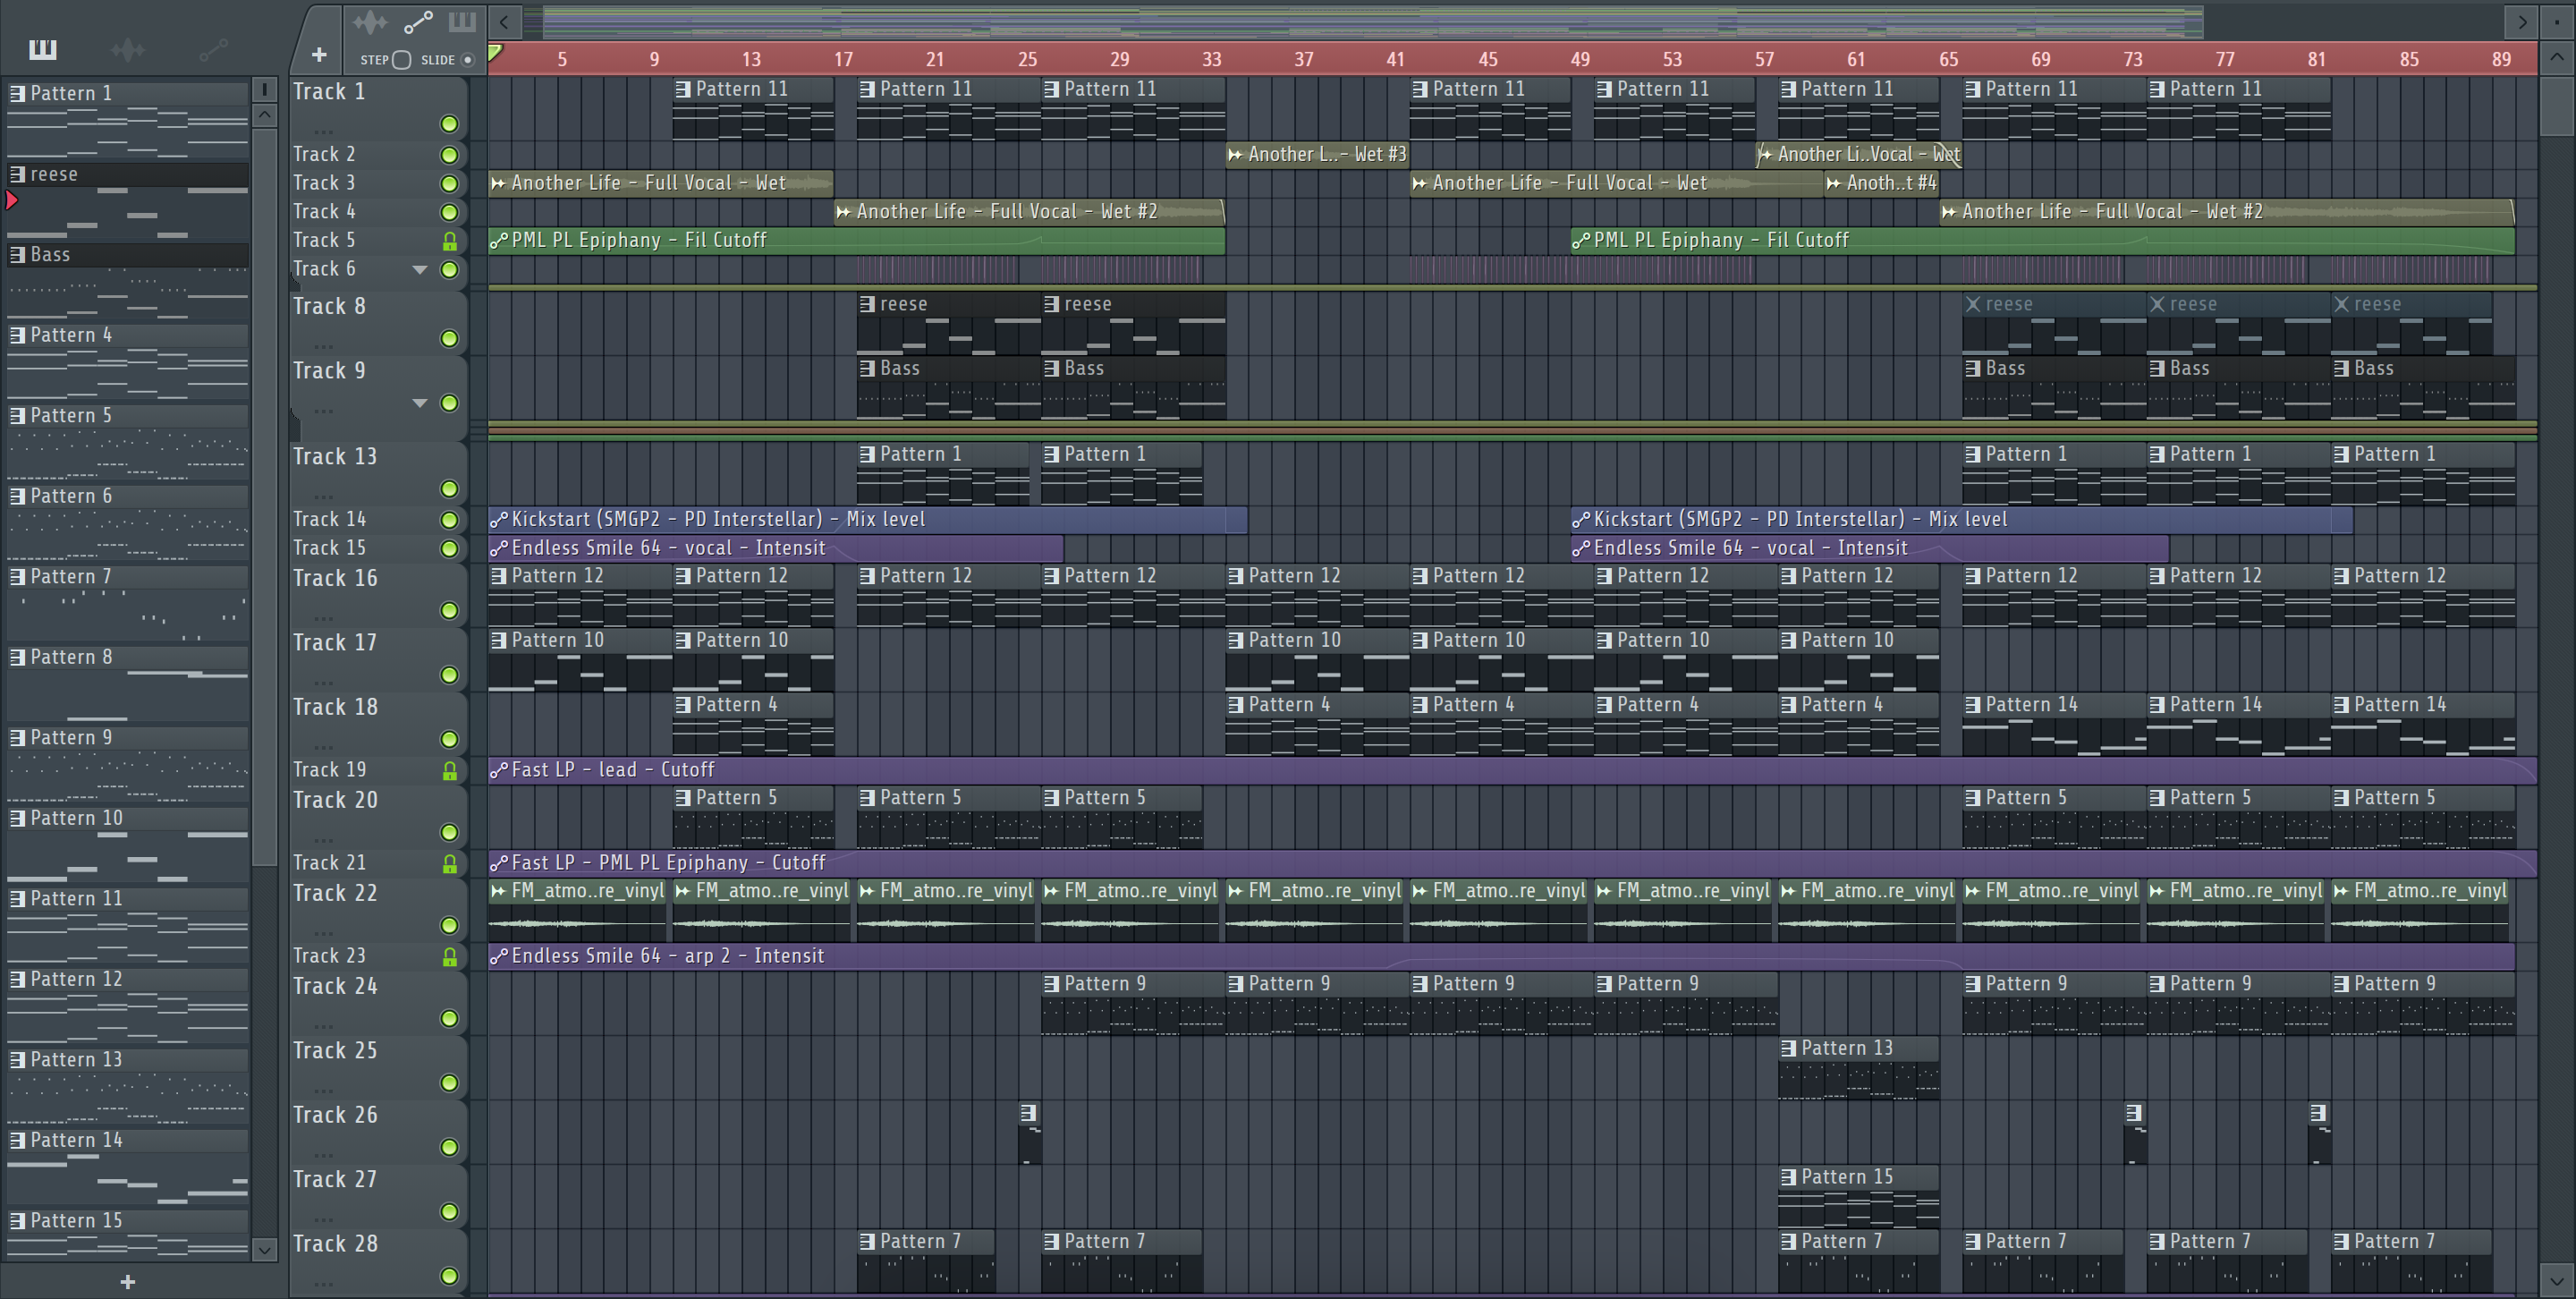The image size is (2576, 1299).
Task: Mute Track 28 with green LED
Action: 450,1276
